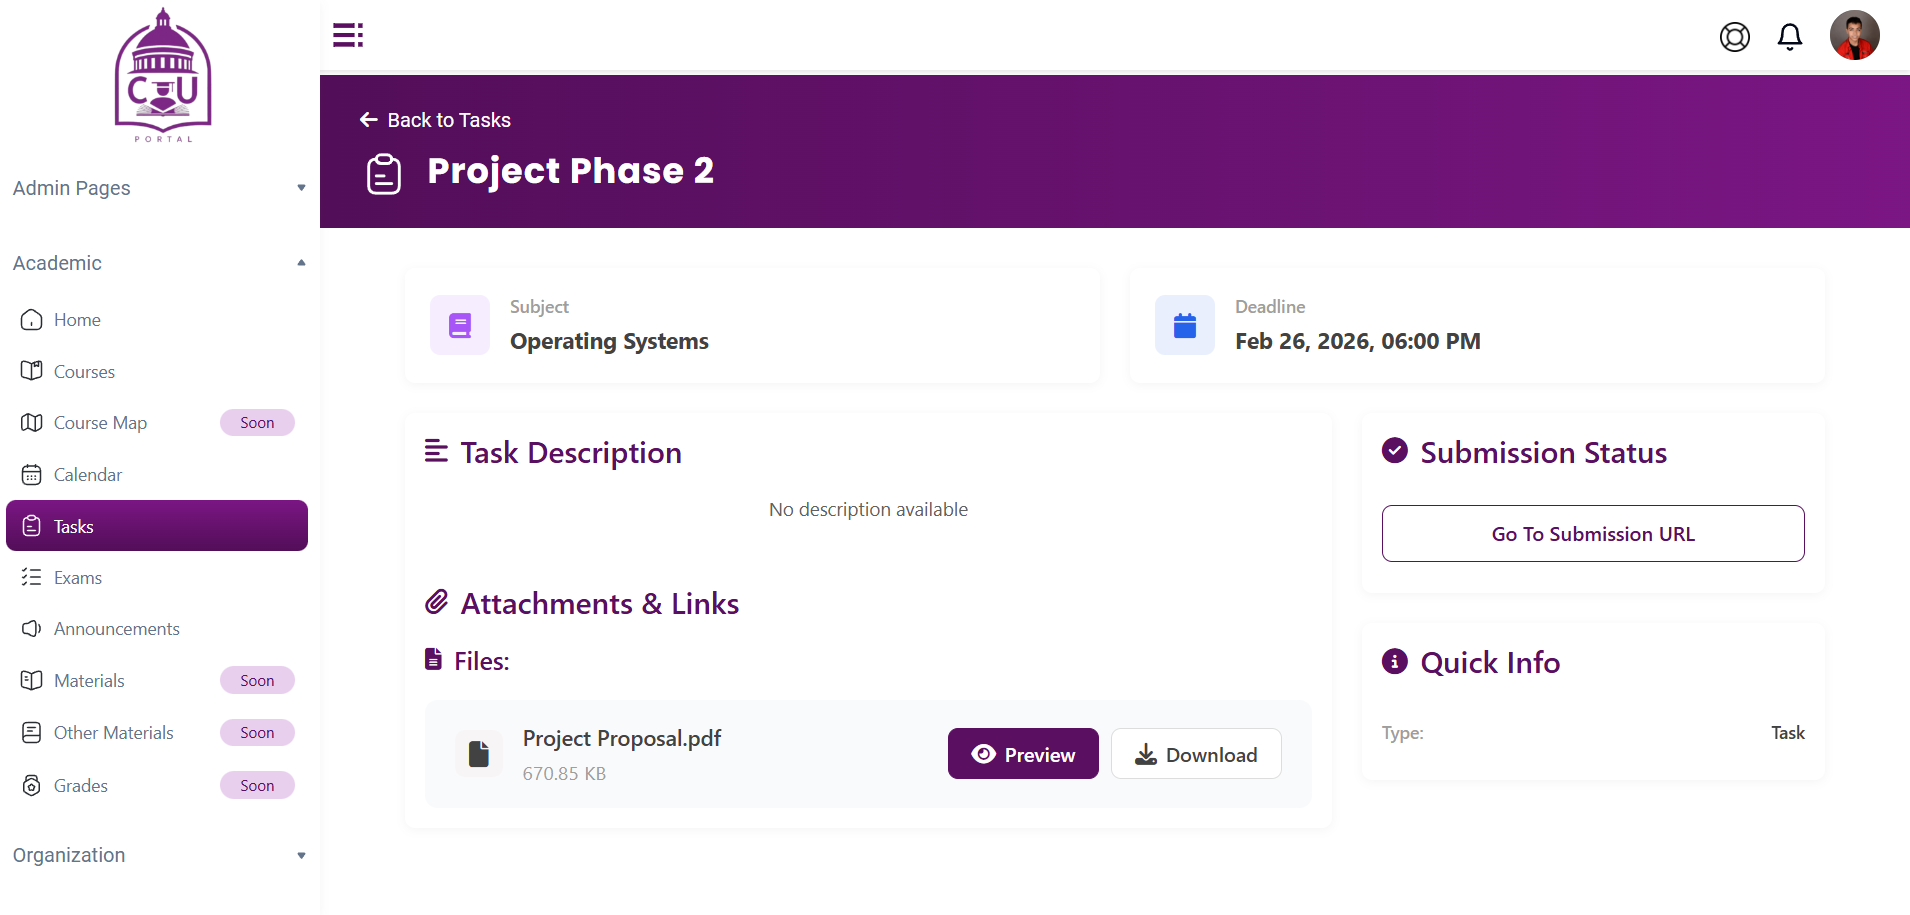This screenshot has height=915, width=1910.
Task: Click the CU Portal logo
Action: click(x=163, y=75)
